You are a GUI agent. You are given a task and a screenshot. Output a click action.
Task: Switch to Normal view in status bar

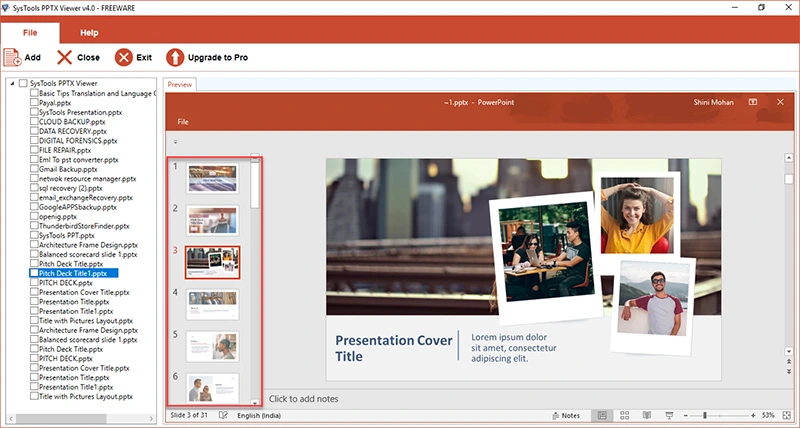[x=602, y=415]
